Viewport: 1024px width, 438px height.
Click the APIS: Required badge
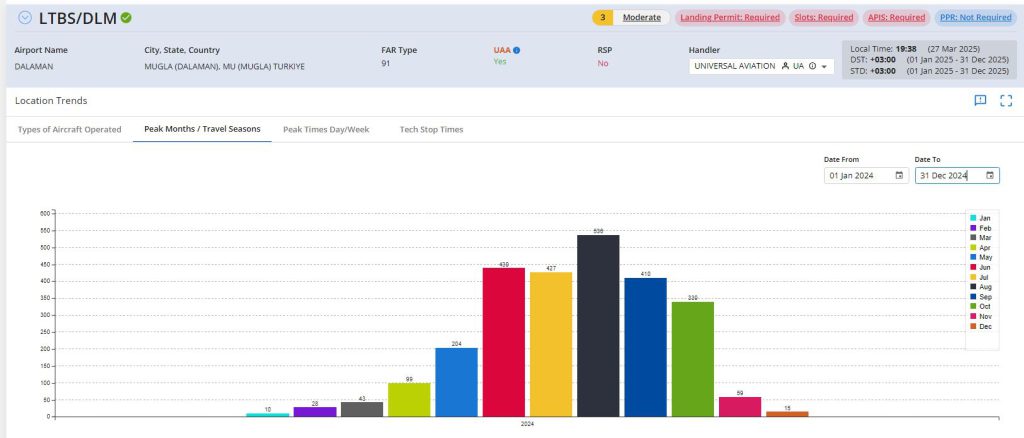[896, 18]
